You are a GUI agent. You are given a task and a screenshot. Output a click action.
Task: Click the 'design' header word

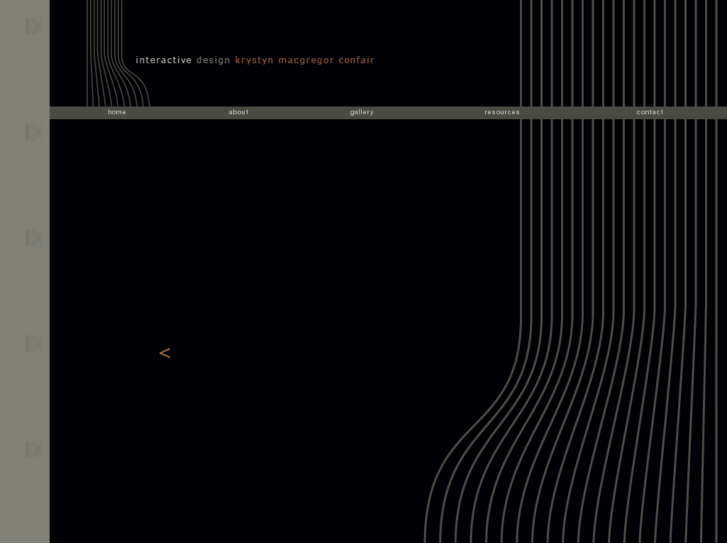[x=213, y=60]
